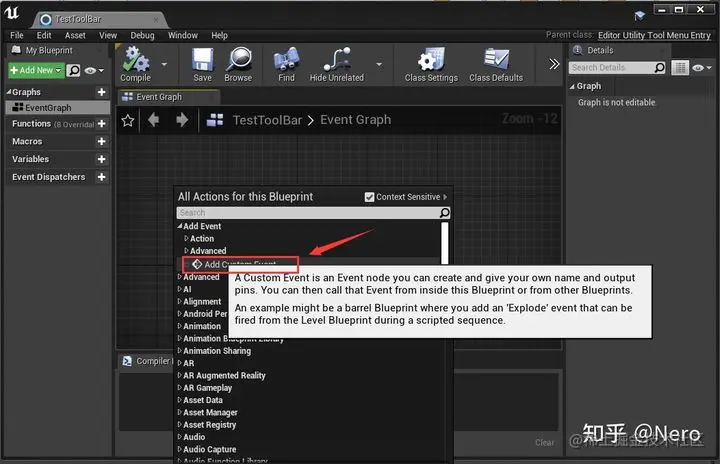Image resolution: width=720 pixels, height=464 pixels.
Task: Expand the Context Sensitive options arrow
Action: (445, 197)
